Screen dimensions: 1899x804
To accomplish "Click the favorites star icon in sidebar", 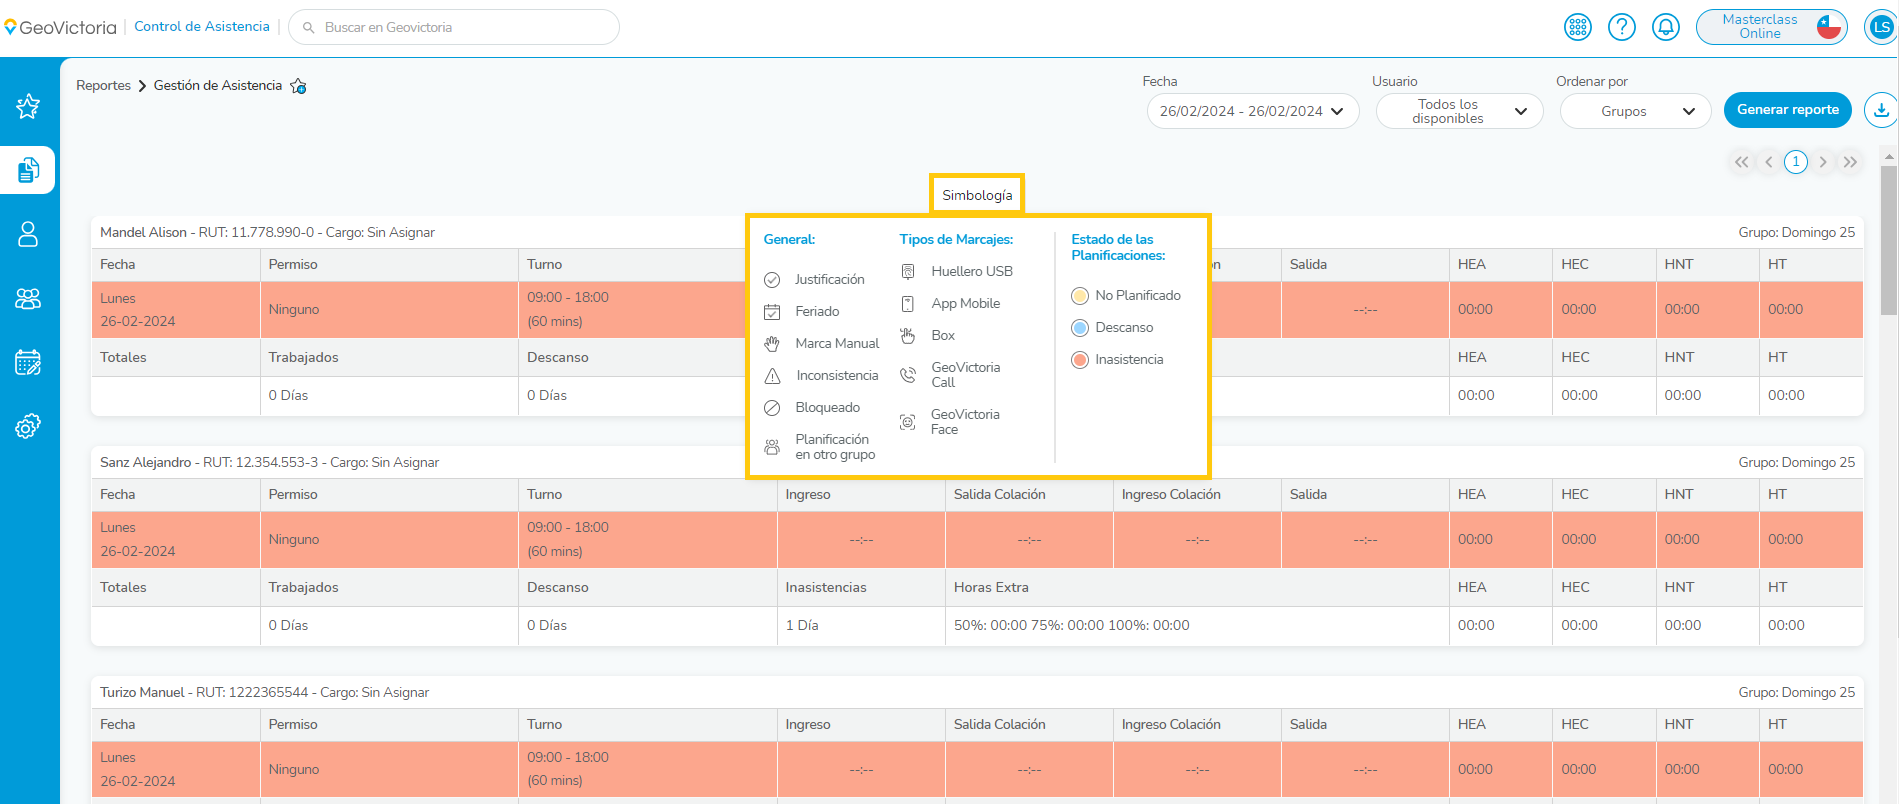I will point(28,106).
